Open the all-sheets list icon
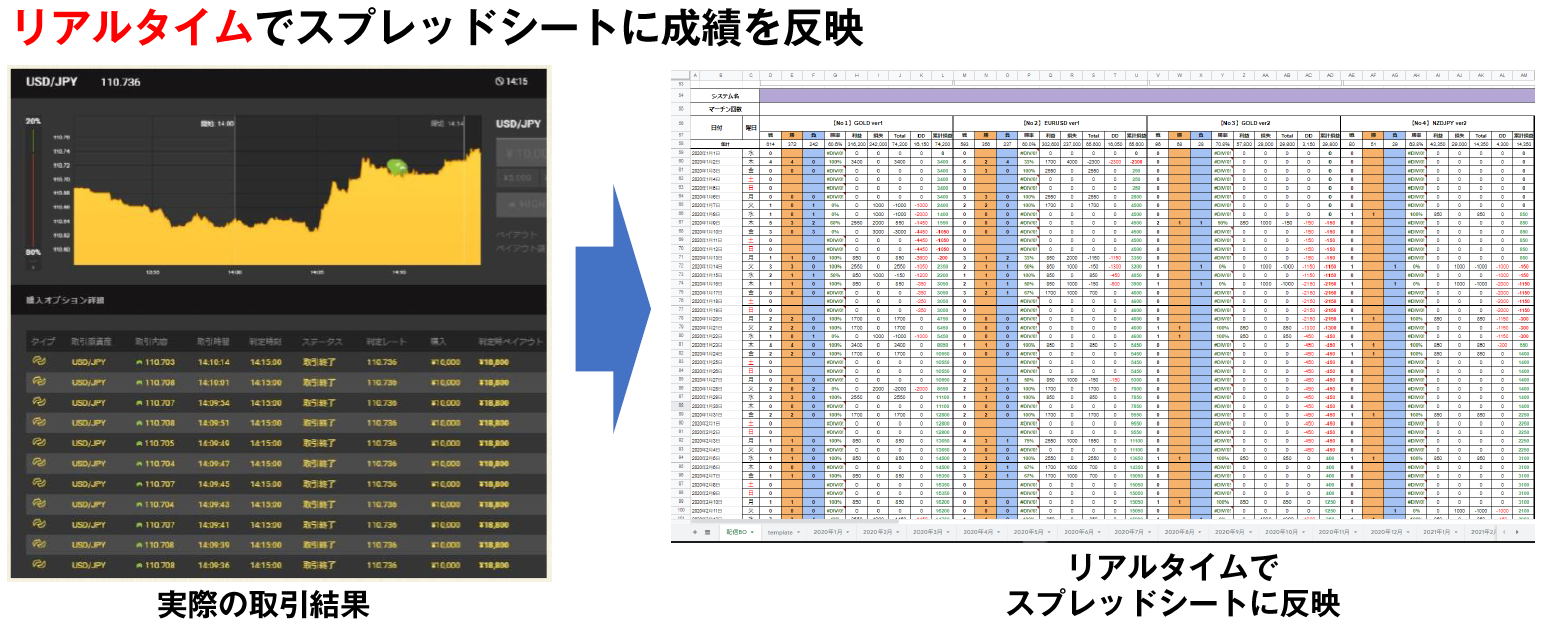This screenshot has width=1550, height=627. [710, 533]
